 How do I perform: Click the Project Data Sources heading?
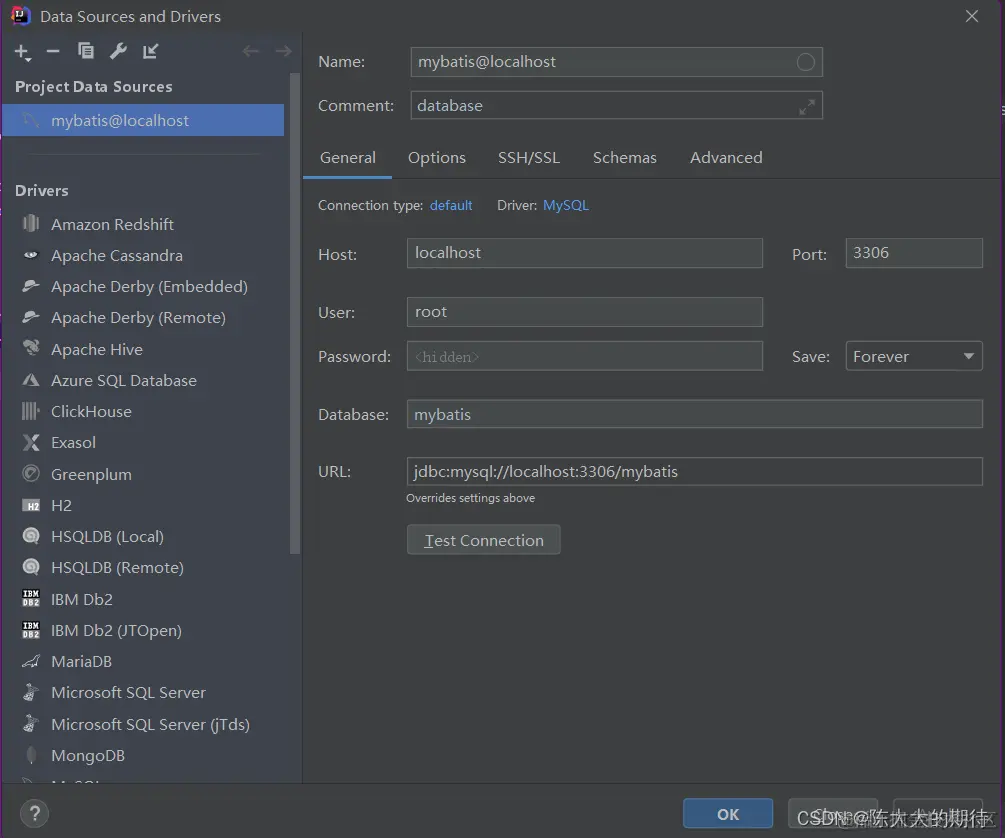click(94, 87)
